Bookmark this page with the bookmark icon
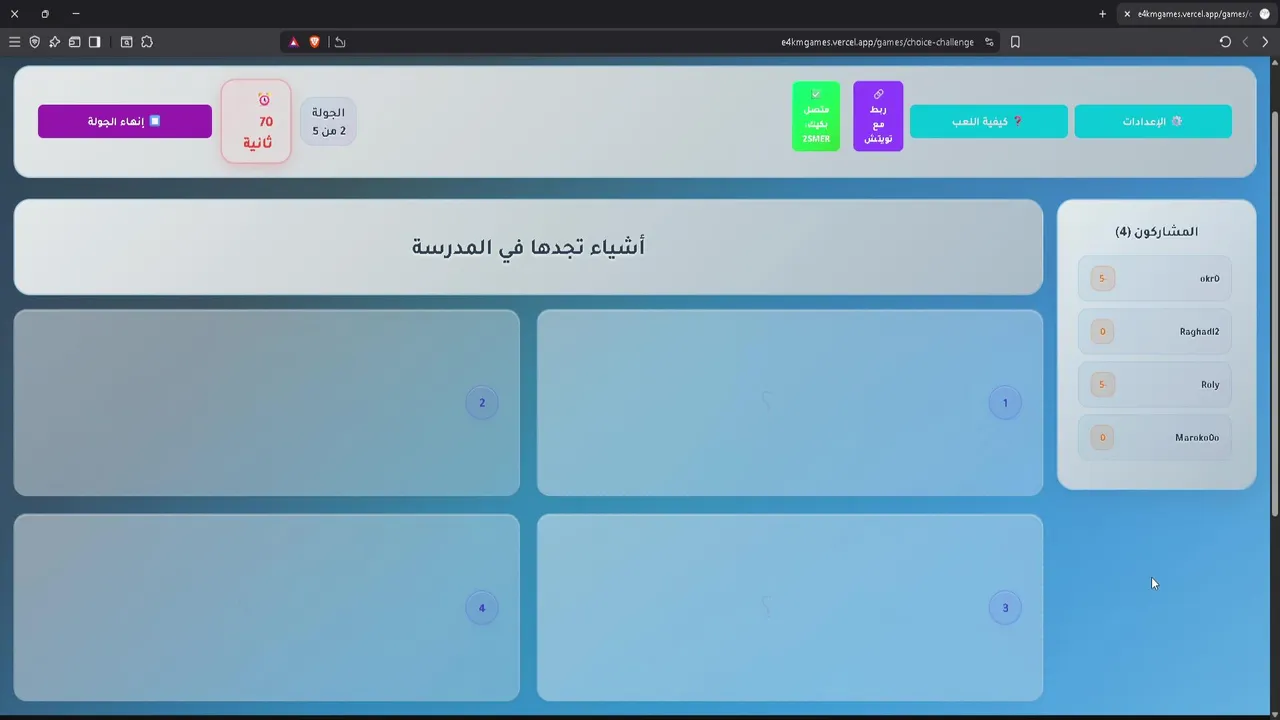Screen dimensions: 1280x720 click(1015, 42)
